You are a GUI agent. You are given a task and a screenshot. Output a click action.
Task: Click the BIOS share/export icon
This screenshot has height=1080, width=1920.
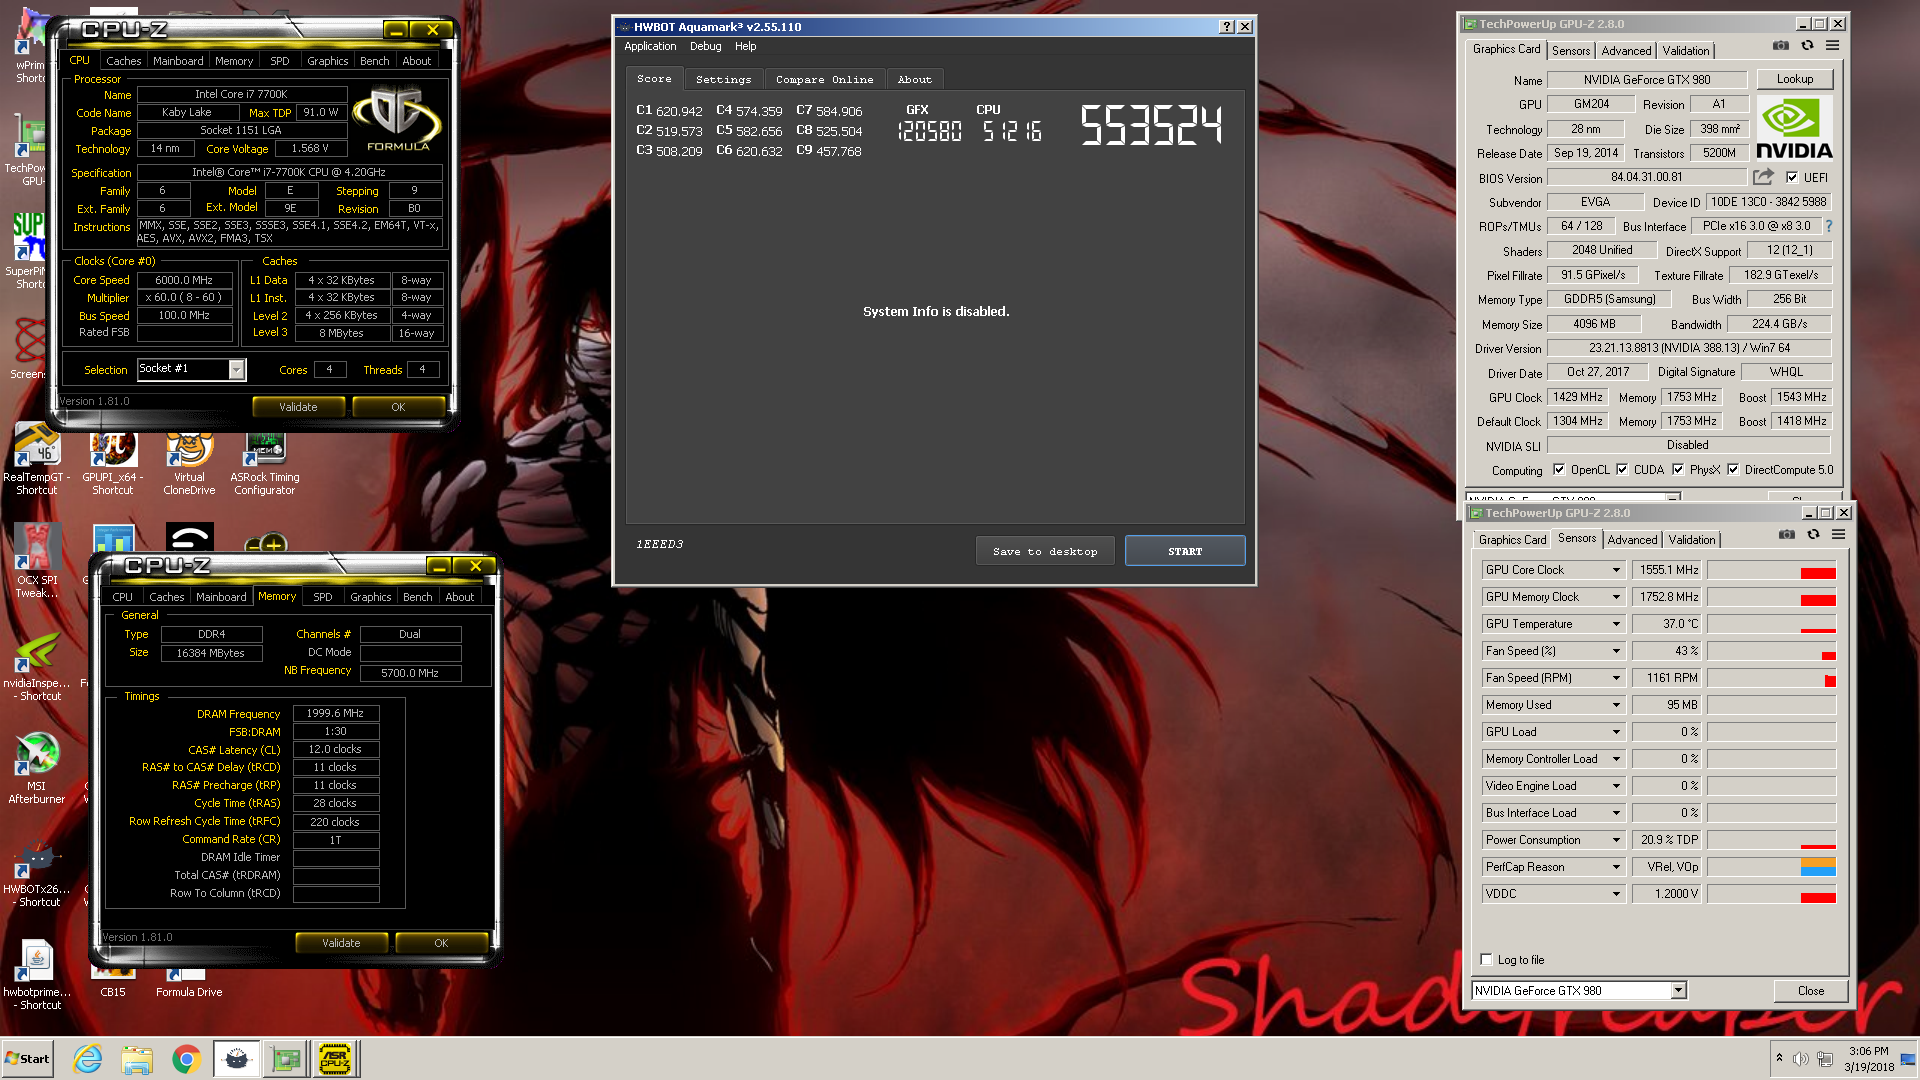pos(1763,177)
